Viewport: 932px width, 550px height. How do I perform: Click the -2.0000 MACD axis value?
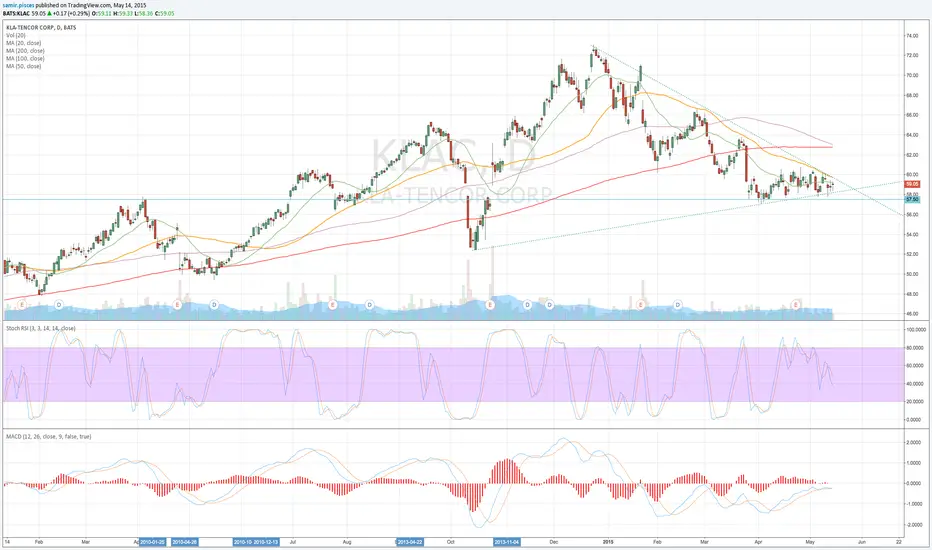click(914, 525)
